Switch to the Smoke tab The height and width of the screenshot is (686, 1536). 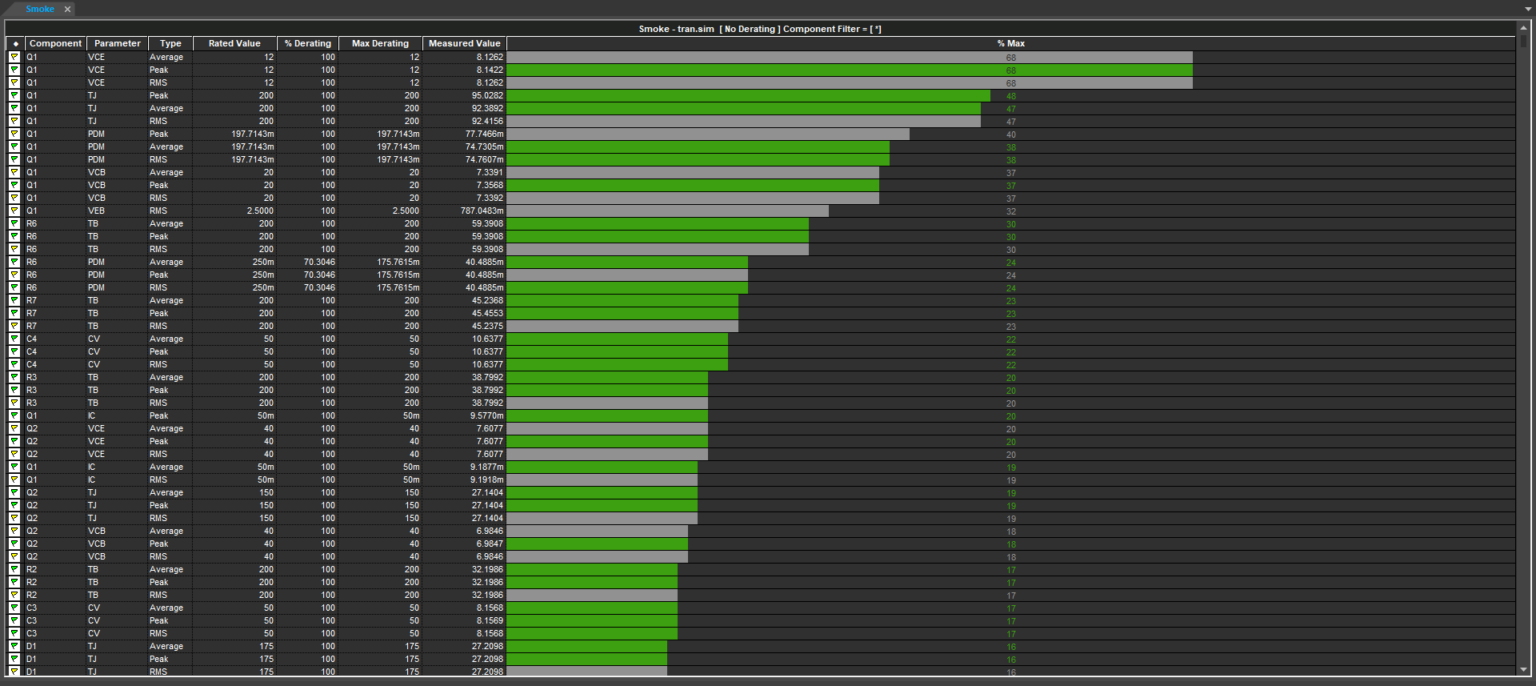38,9
